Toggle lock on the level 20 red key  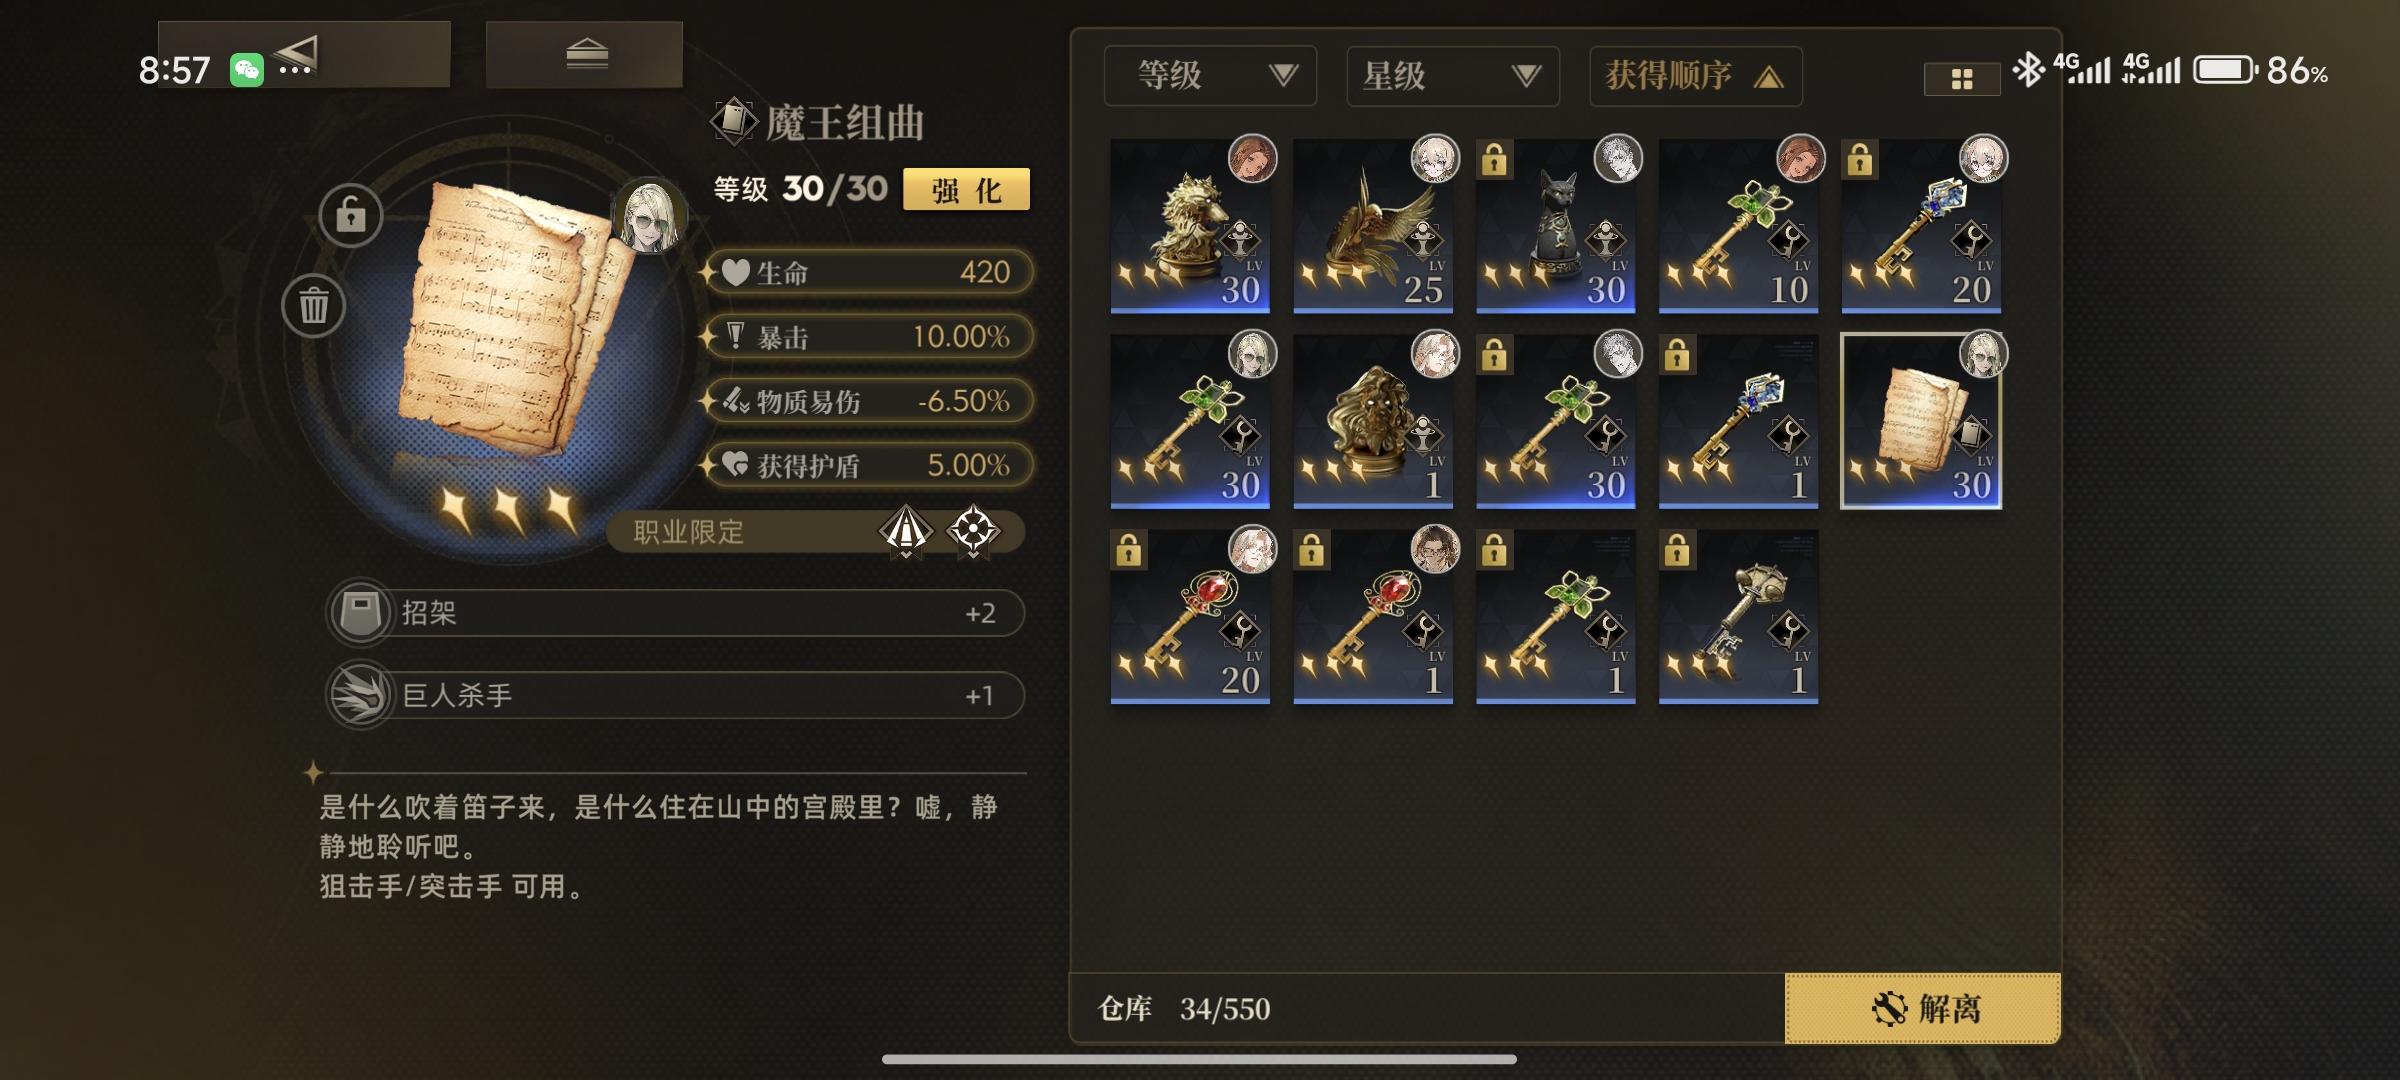pyautogui.click(x=1128, y=550)
